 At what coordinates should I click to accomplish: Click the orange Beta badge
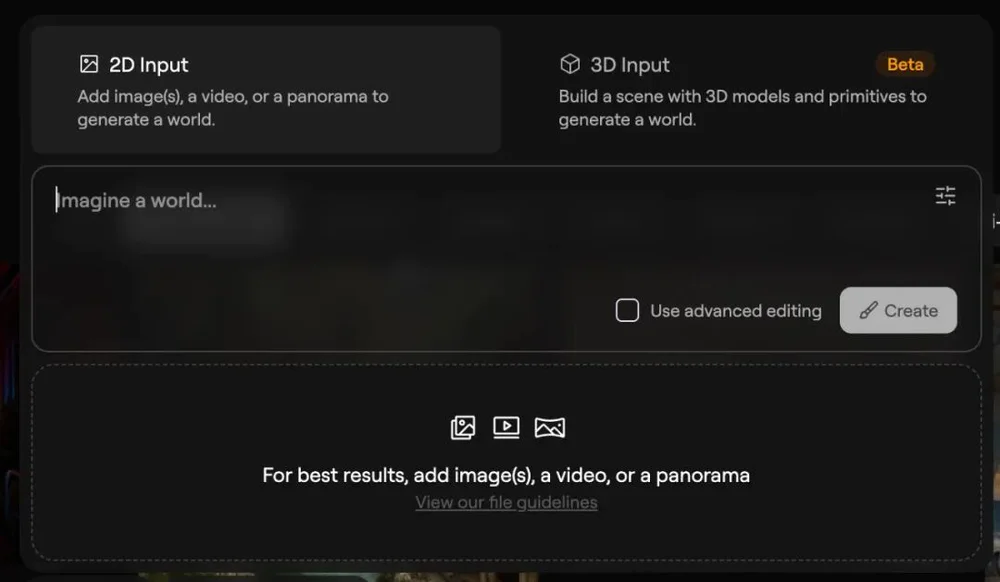click(905, 65)
